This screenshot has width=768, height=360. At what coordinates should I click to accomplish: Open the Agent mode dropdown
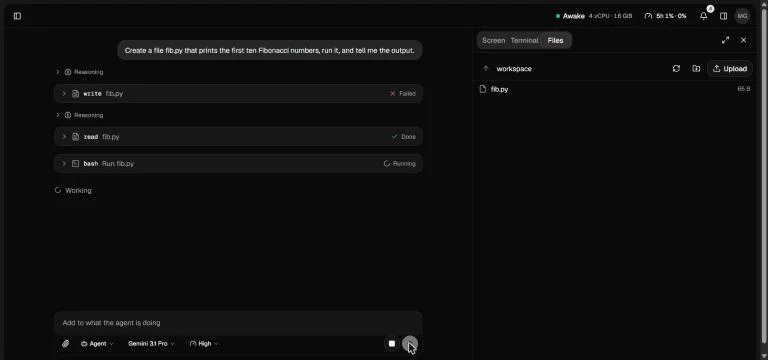tap(97, 344)
